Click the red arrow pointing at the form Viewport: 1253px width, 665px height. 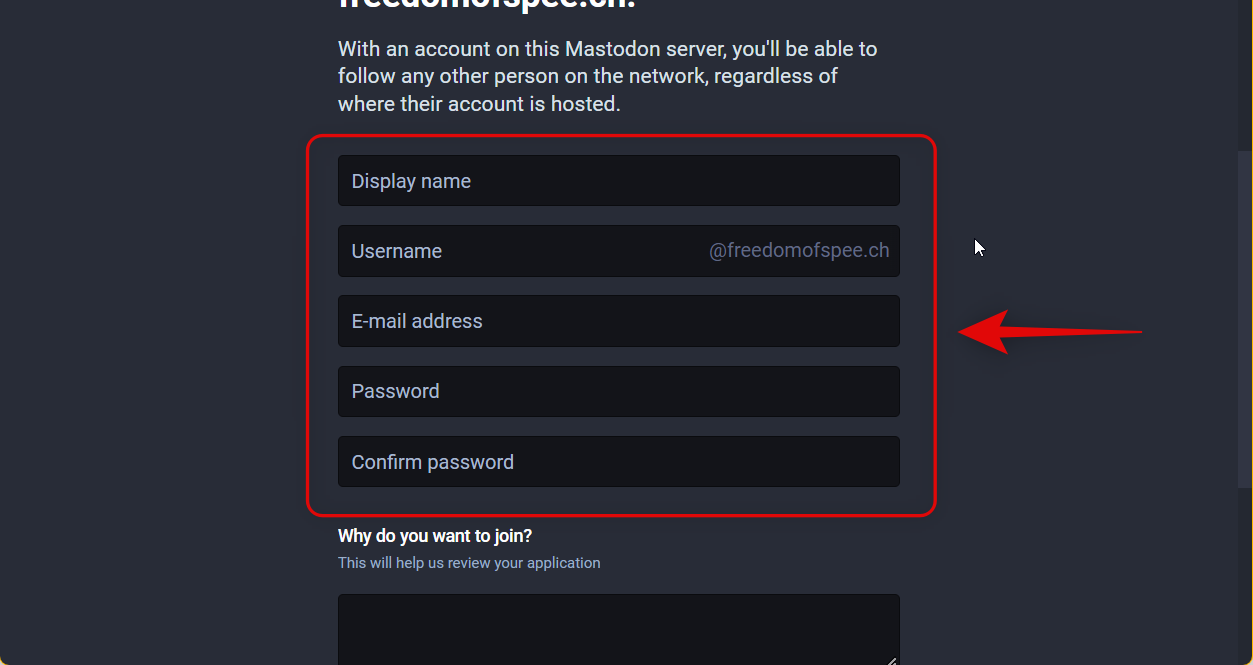click(1050, 332)
